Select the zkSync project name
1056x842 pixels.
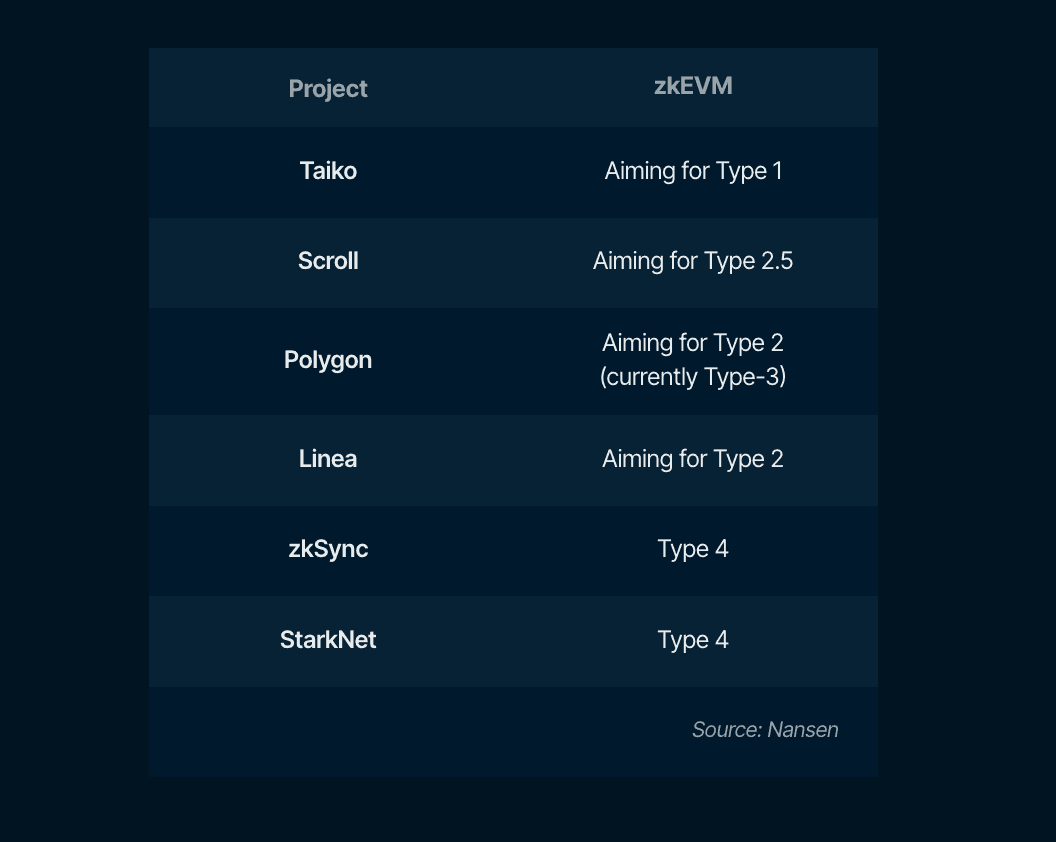[x=328, y=549]
